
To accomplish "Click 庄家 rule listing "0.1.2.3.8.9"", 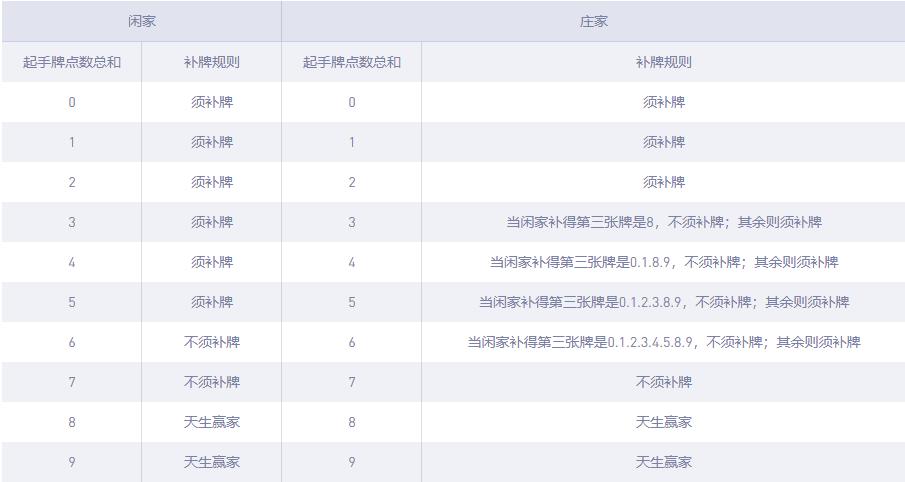I will pyautogui.click(x=663, y=302).
